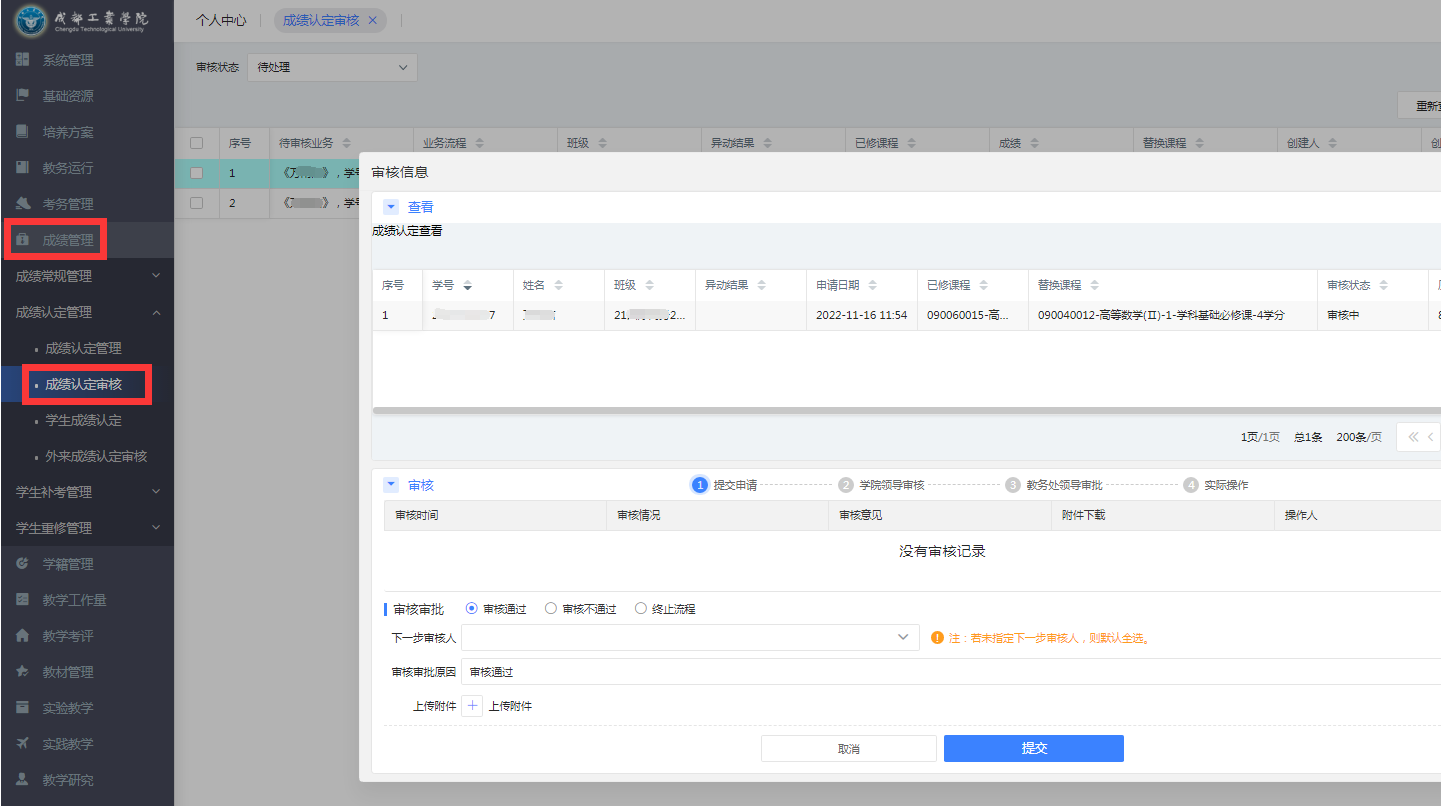Viewport: 1441px width, 806px height.
Task: Sort by 姓名 column arrows
Action: click(x=558, y=285)
